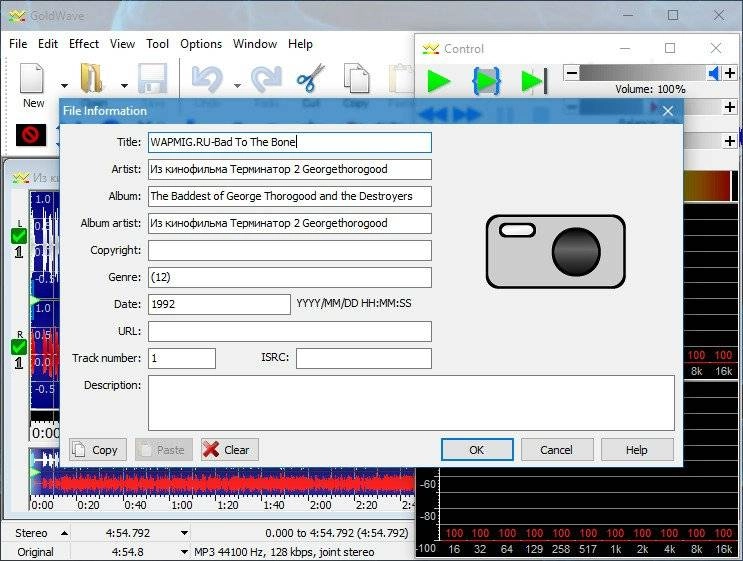Image resolution: width=743 pixels, height=561 pixels.
Task: Click the Cancel button
Action: (x=557, y=450)
